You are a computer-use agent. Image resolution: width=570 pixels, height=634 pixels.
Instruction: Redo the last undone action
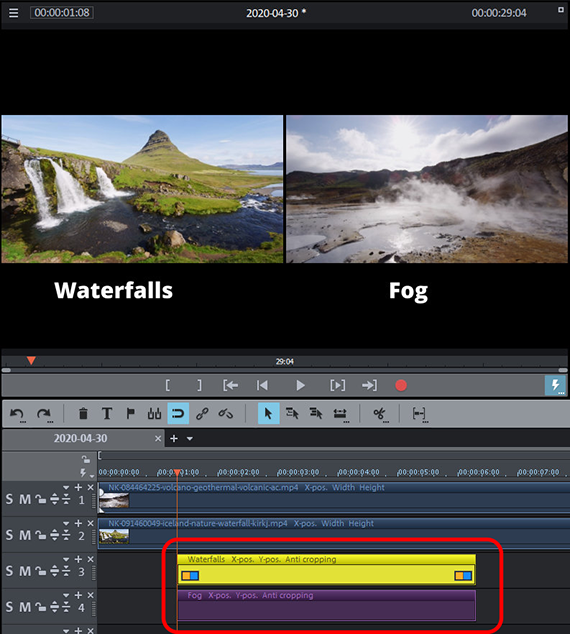point(44,414)
